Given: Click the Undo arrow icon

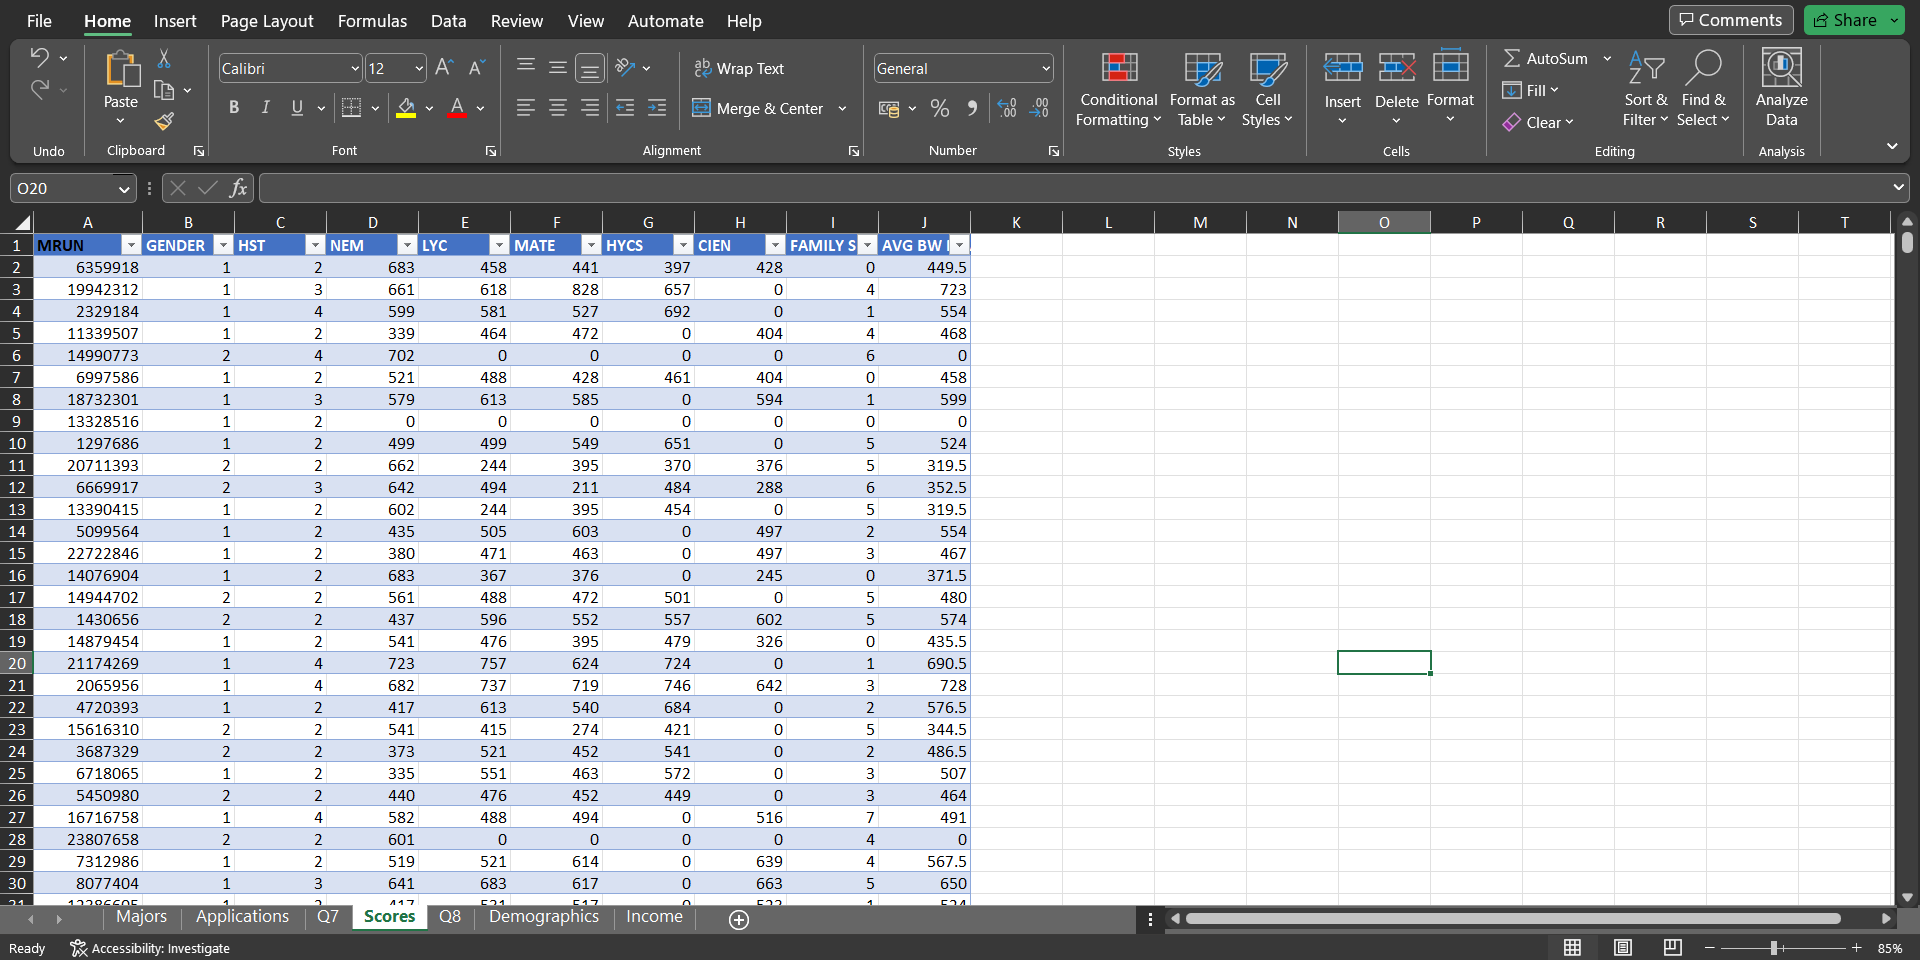Looking at the screenshot, I should [x=39, y=58].
